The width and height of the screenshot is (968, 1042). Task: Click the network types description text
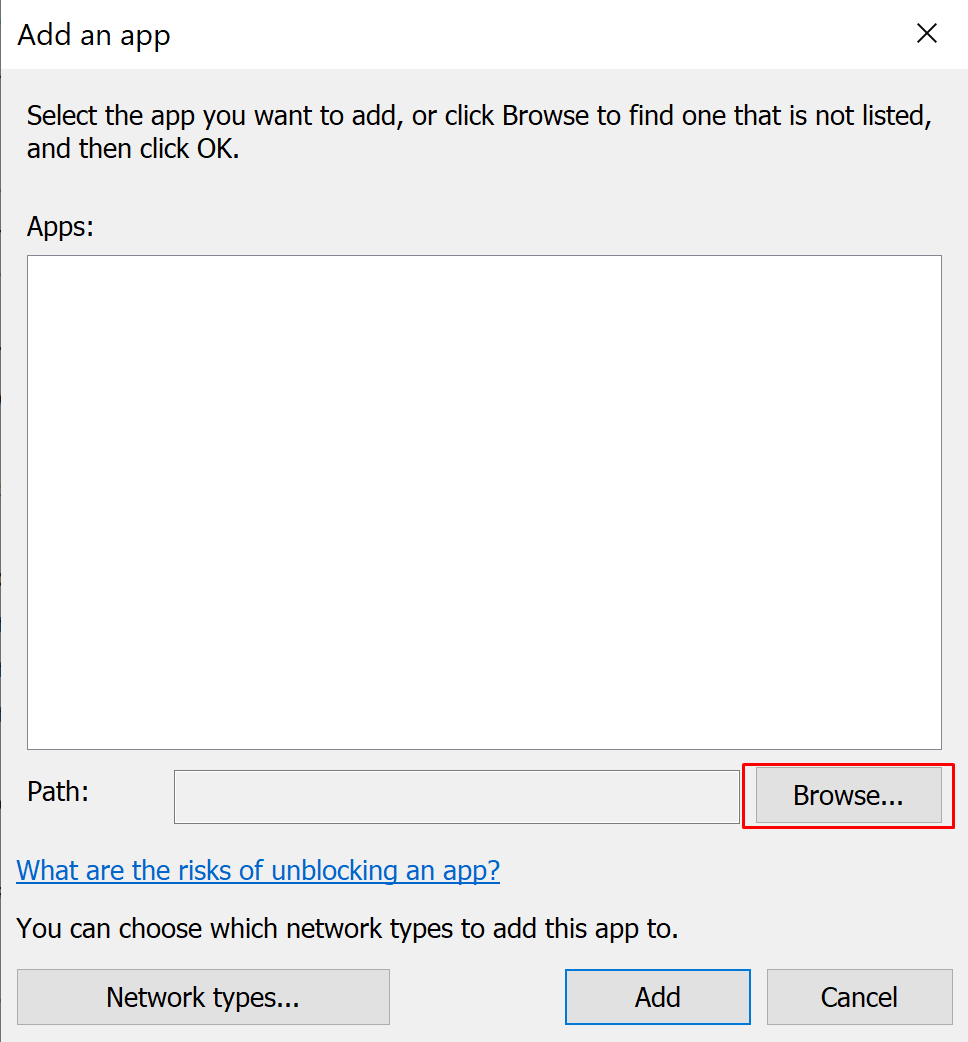(x=347, y=929)
